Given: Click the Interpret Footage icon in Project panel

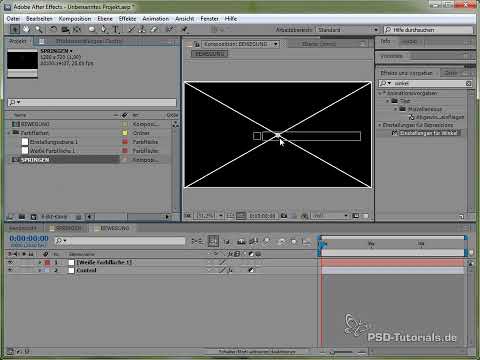Looking at the screenshot, I should (x=10, y=217).
